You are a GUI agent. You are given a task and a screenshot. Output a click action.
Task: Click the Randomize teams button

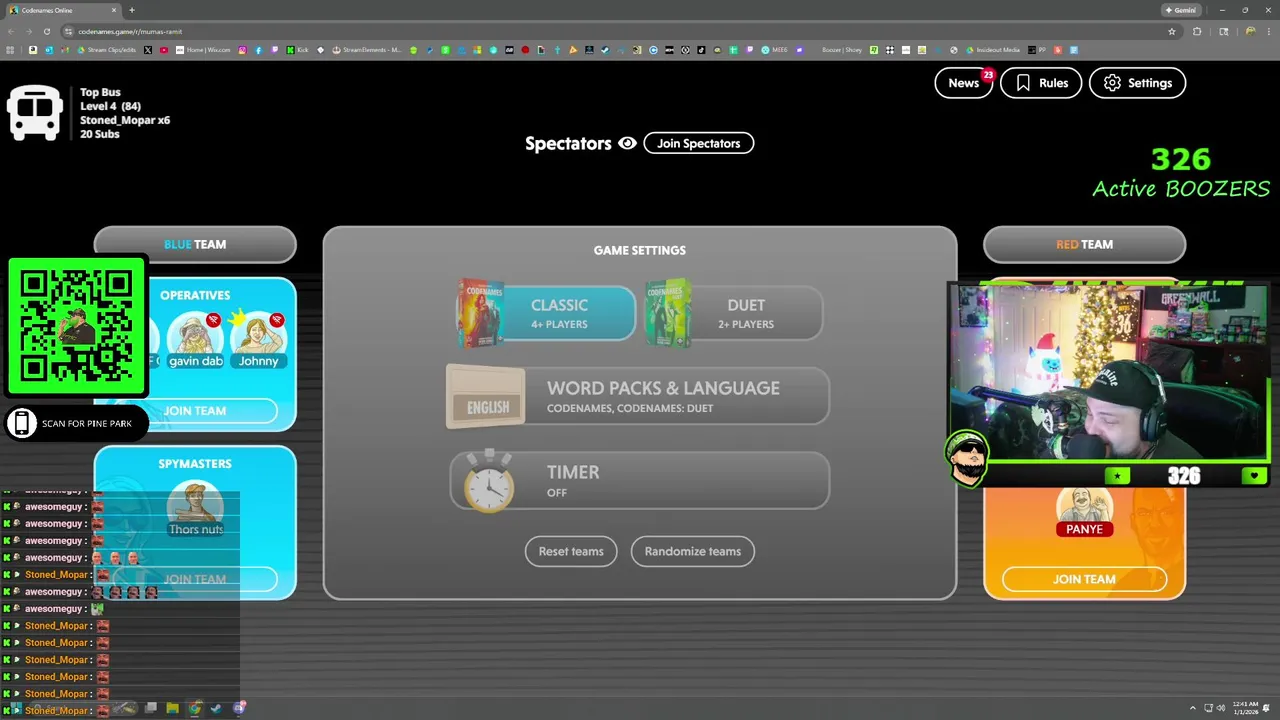tap(692, 551)
